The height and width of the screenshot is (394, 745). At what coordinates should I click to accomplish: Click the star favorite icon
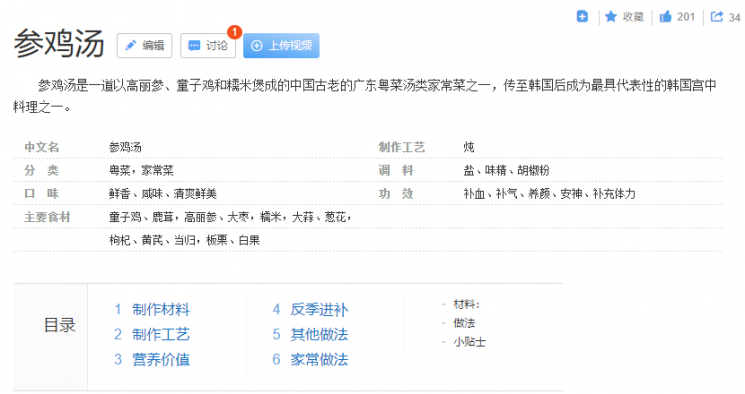tap(611, 17)
